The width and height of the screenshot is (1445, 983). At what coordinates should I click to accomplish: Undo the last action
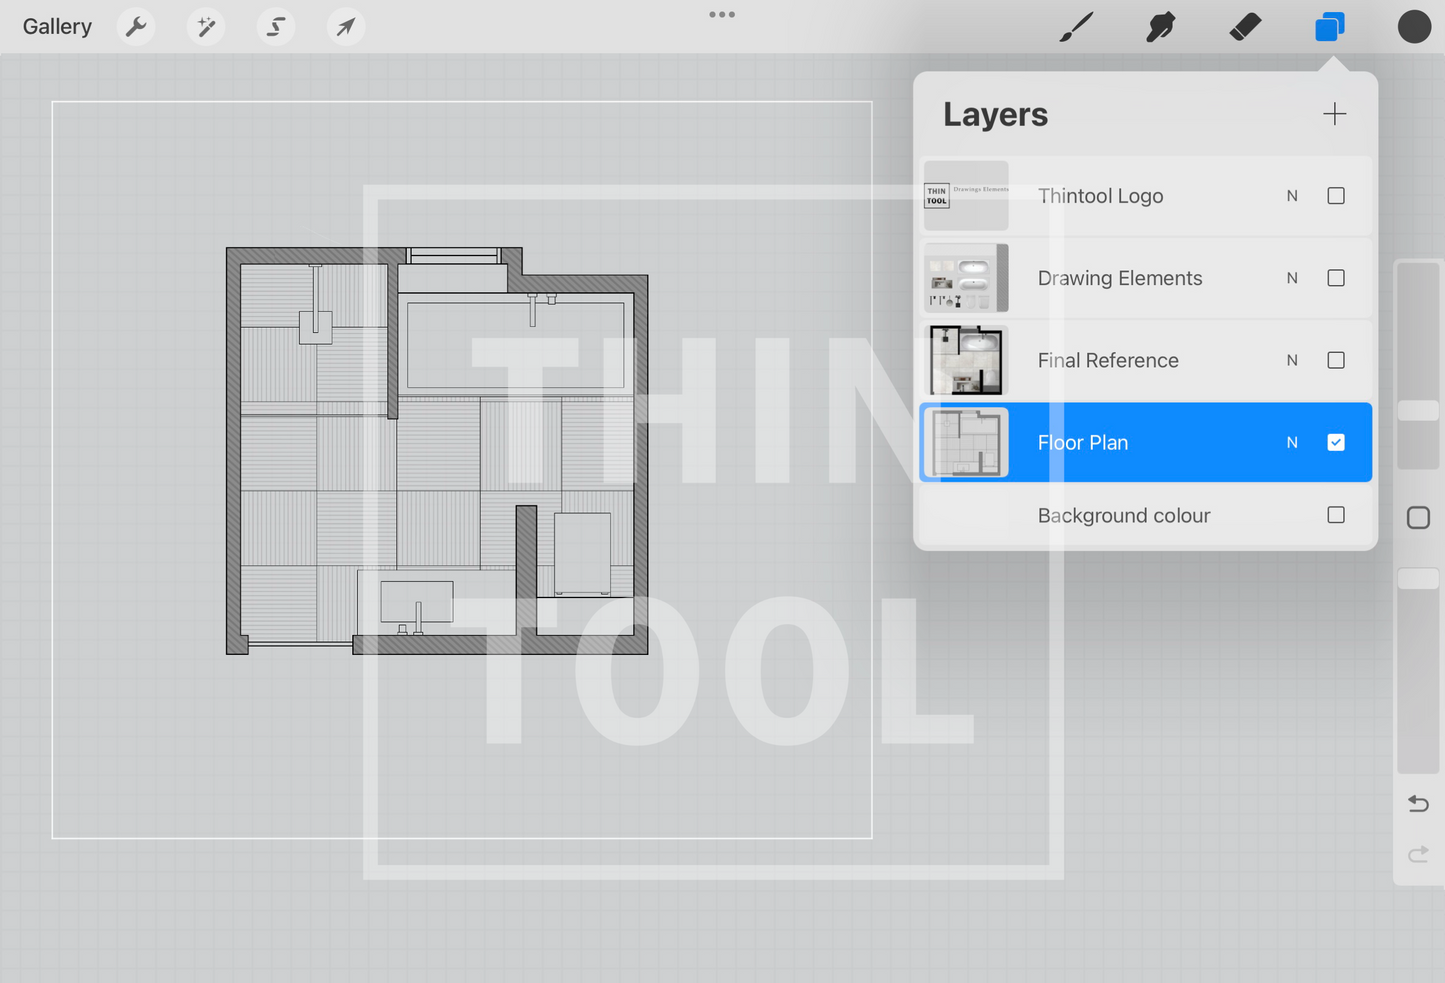[x=1418, y=803]
